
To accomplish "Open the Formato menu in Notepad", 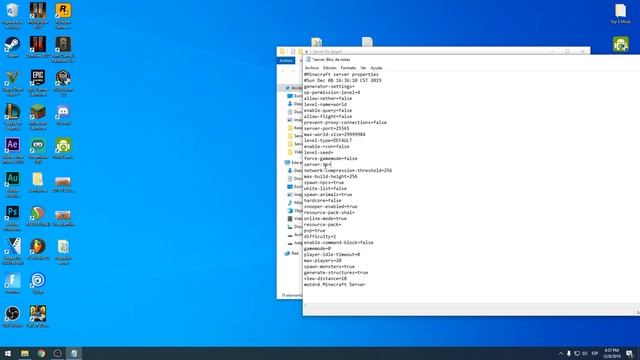I will click(x=348, y=68).
